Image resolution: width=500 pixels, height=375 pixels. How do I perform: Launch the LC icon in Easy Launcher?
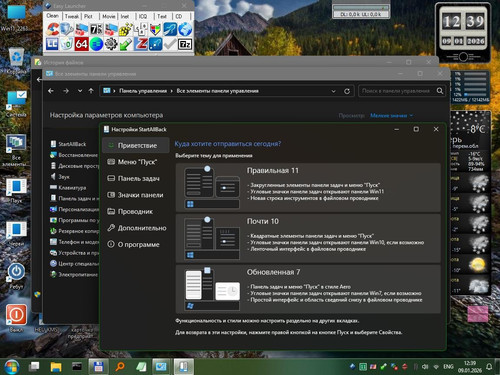click(52, 44)
